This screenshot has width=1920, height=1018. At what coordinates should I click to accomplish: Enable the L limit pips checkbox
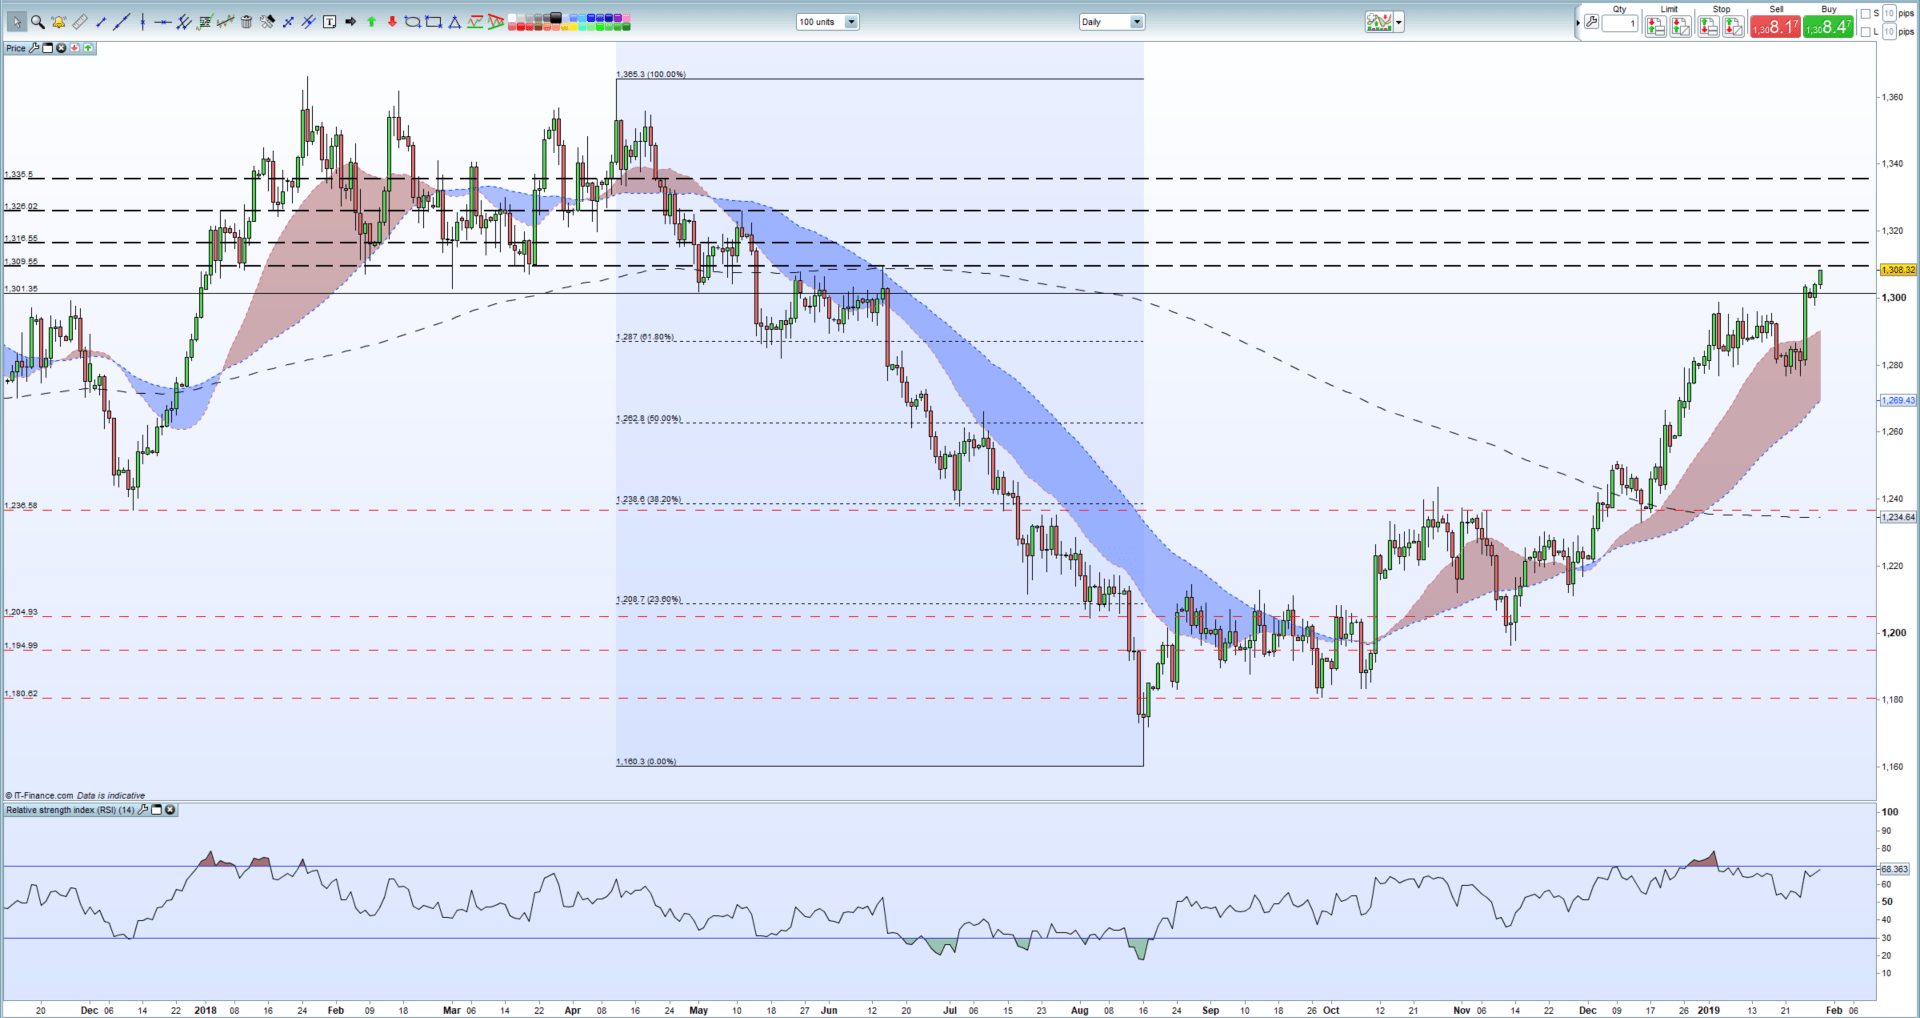1866,32
